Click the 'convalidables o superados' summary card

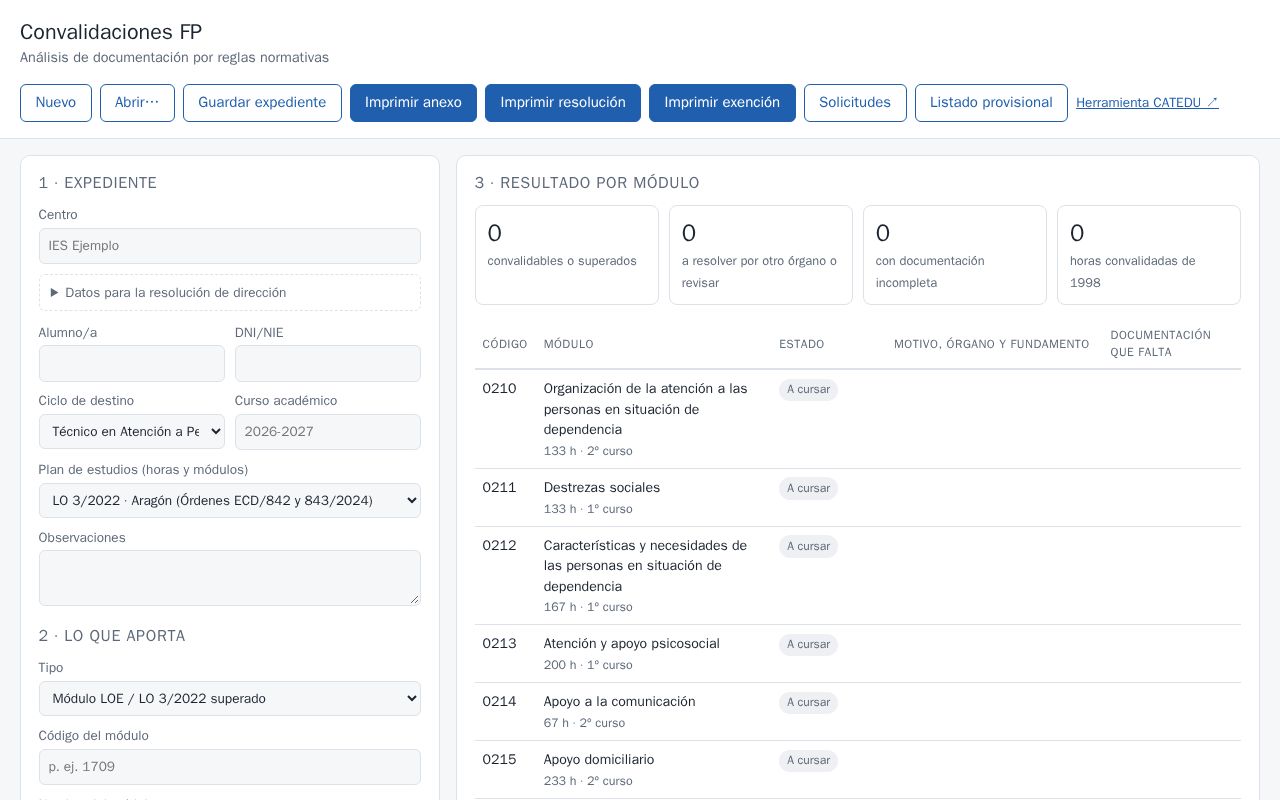pos(567,255)
